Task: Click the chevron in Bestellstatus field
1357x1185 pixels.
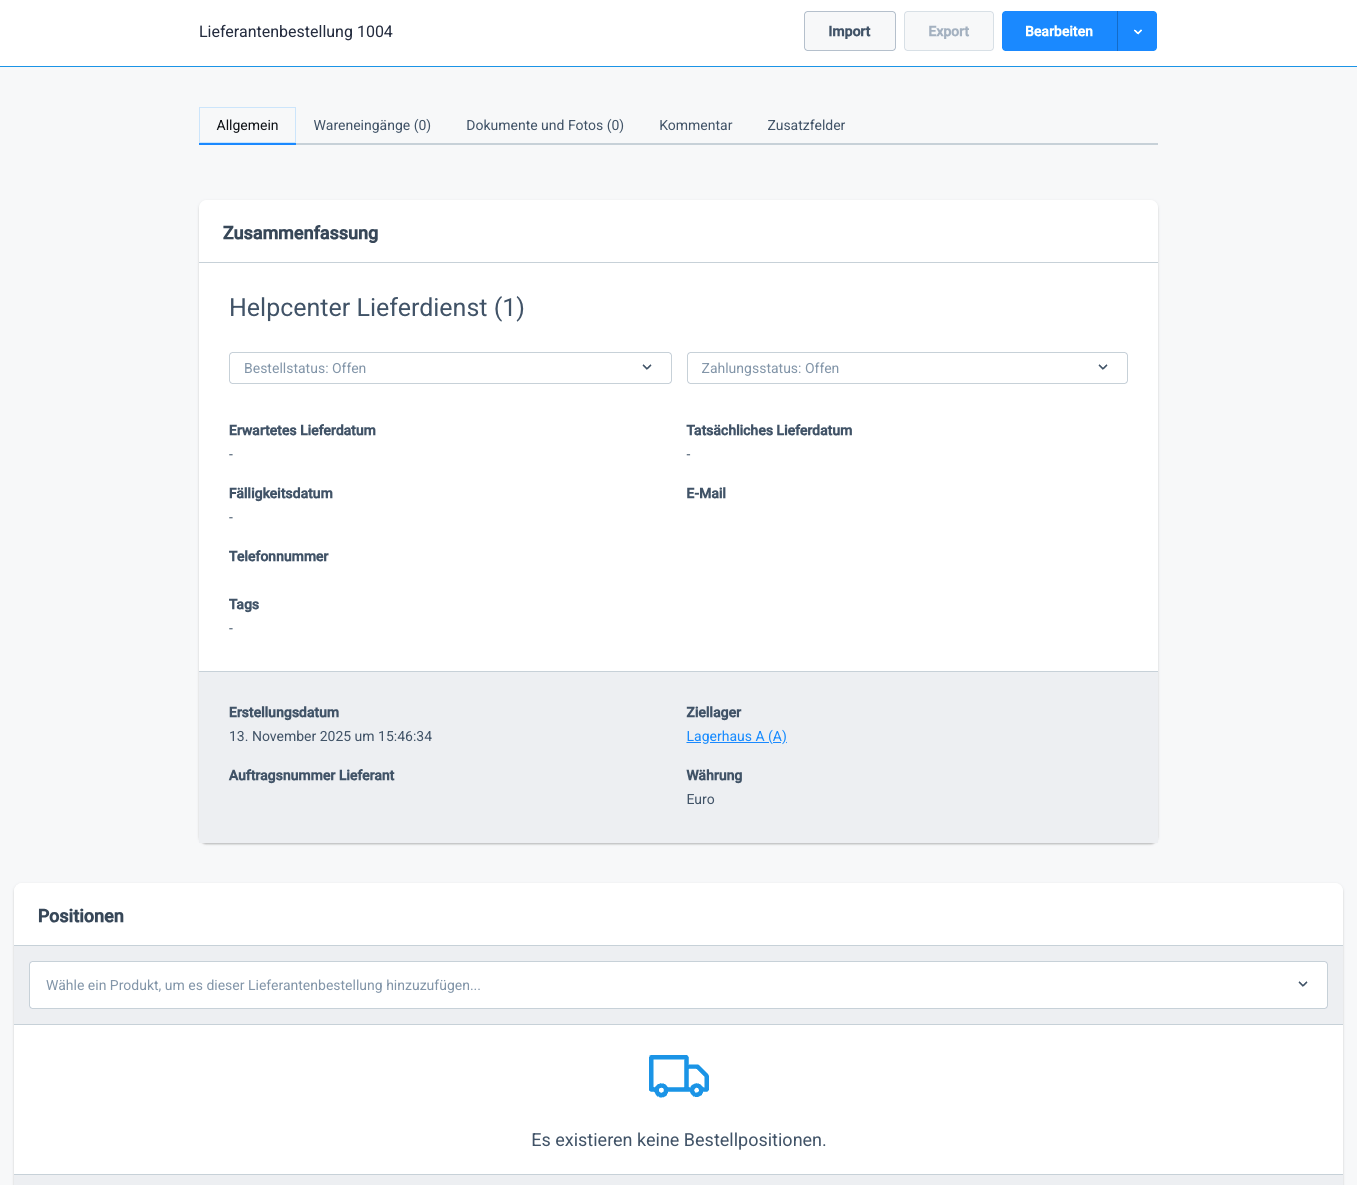Action: click(x=647, y=368)
